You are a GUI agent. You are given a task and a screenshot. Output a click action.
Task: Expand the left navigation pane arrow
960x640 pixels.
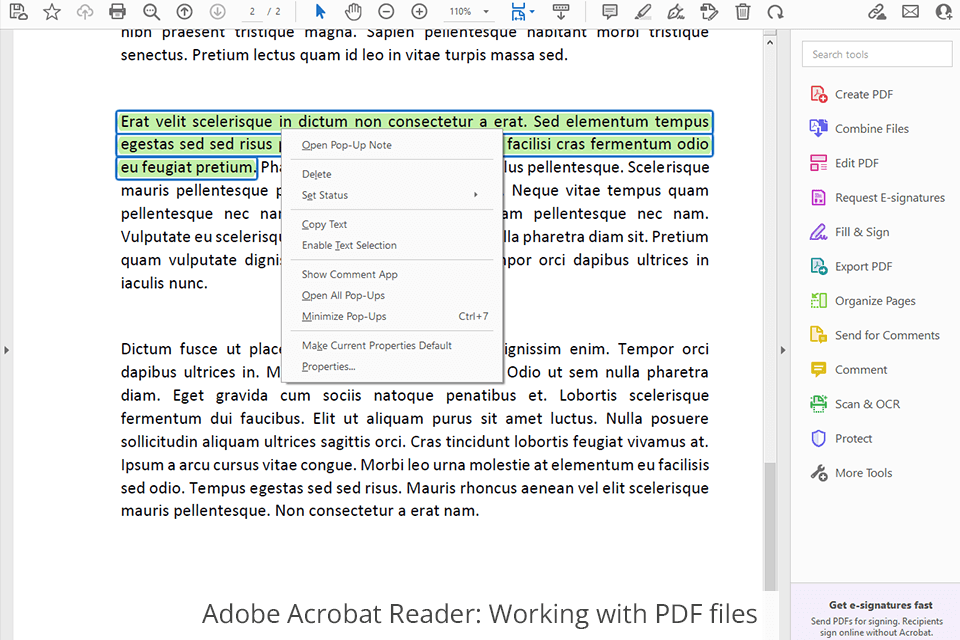(x=6, y=350)
